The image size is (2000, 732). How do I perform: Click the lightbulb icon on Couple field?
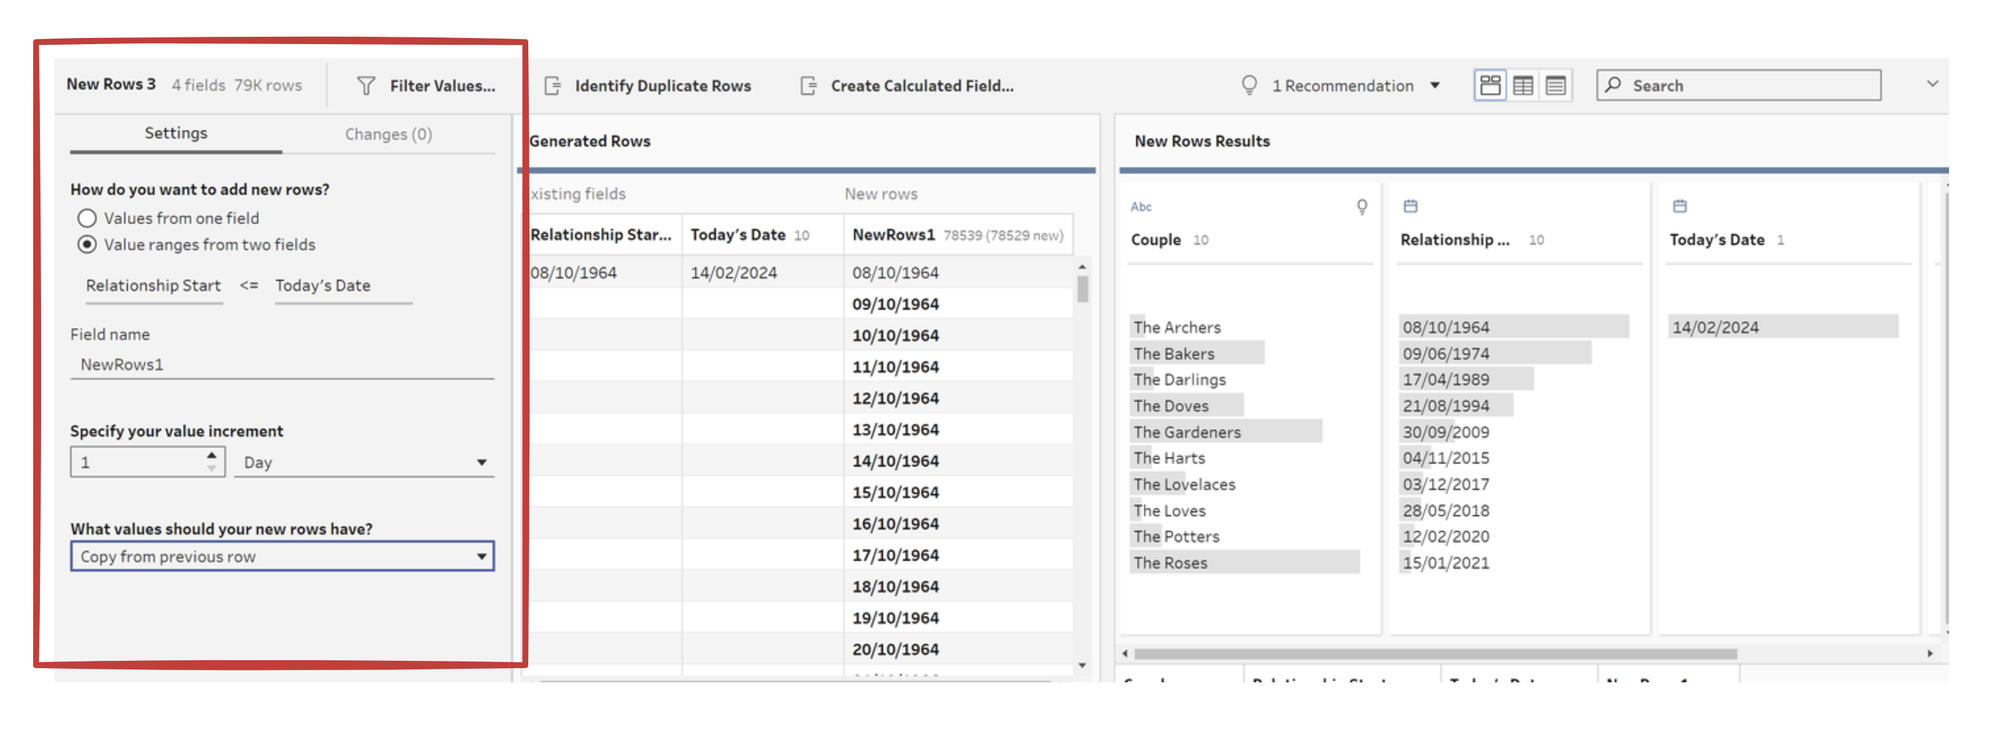click(x=1362, y=207)
